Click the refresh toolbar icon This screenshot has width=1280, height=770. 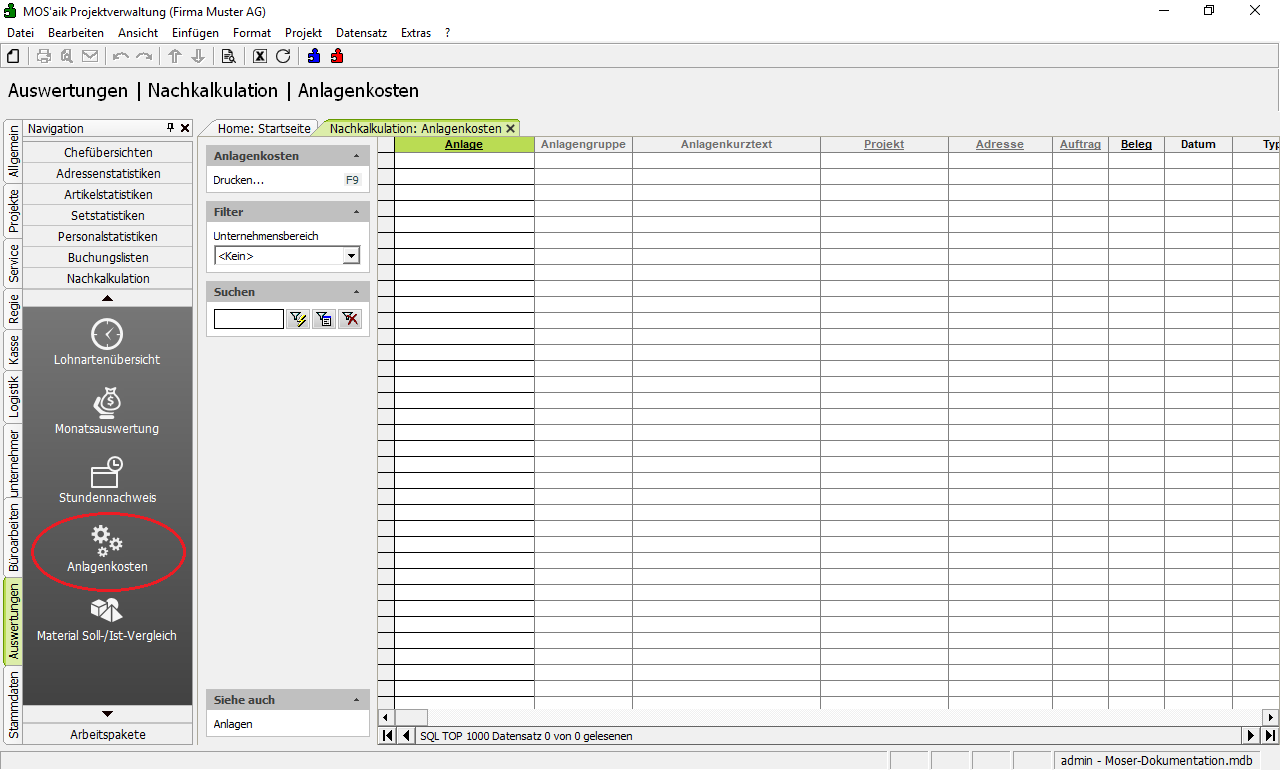point(283,56)
